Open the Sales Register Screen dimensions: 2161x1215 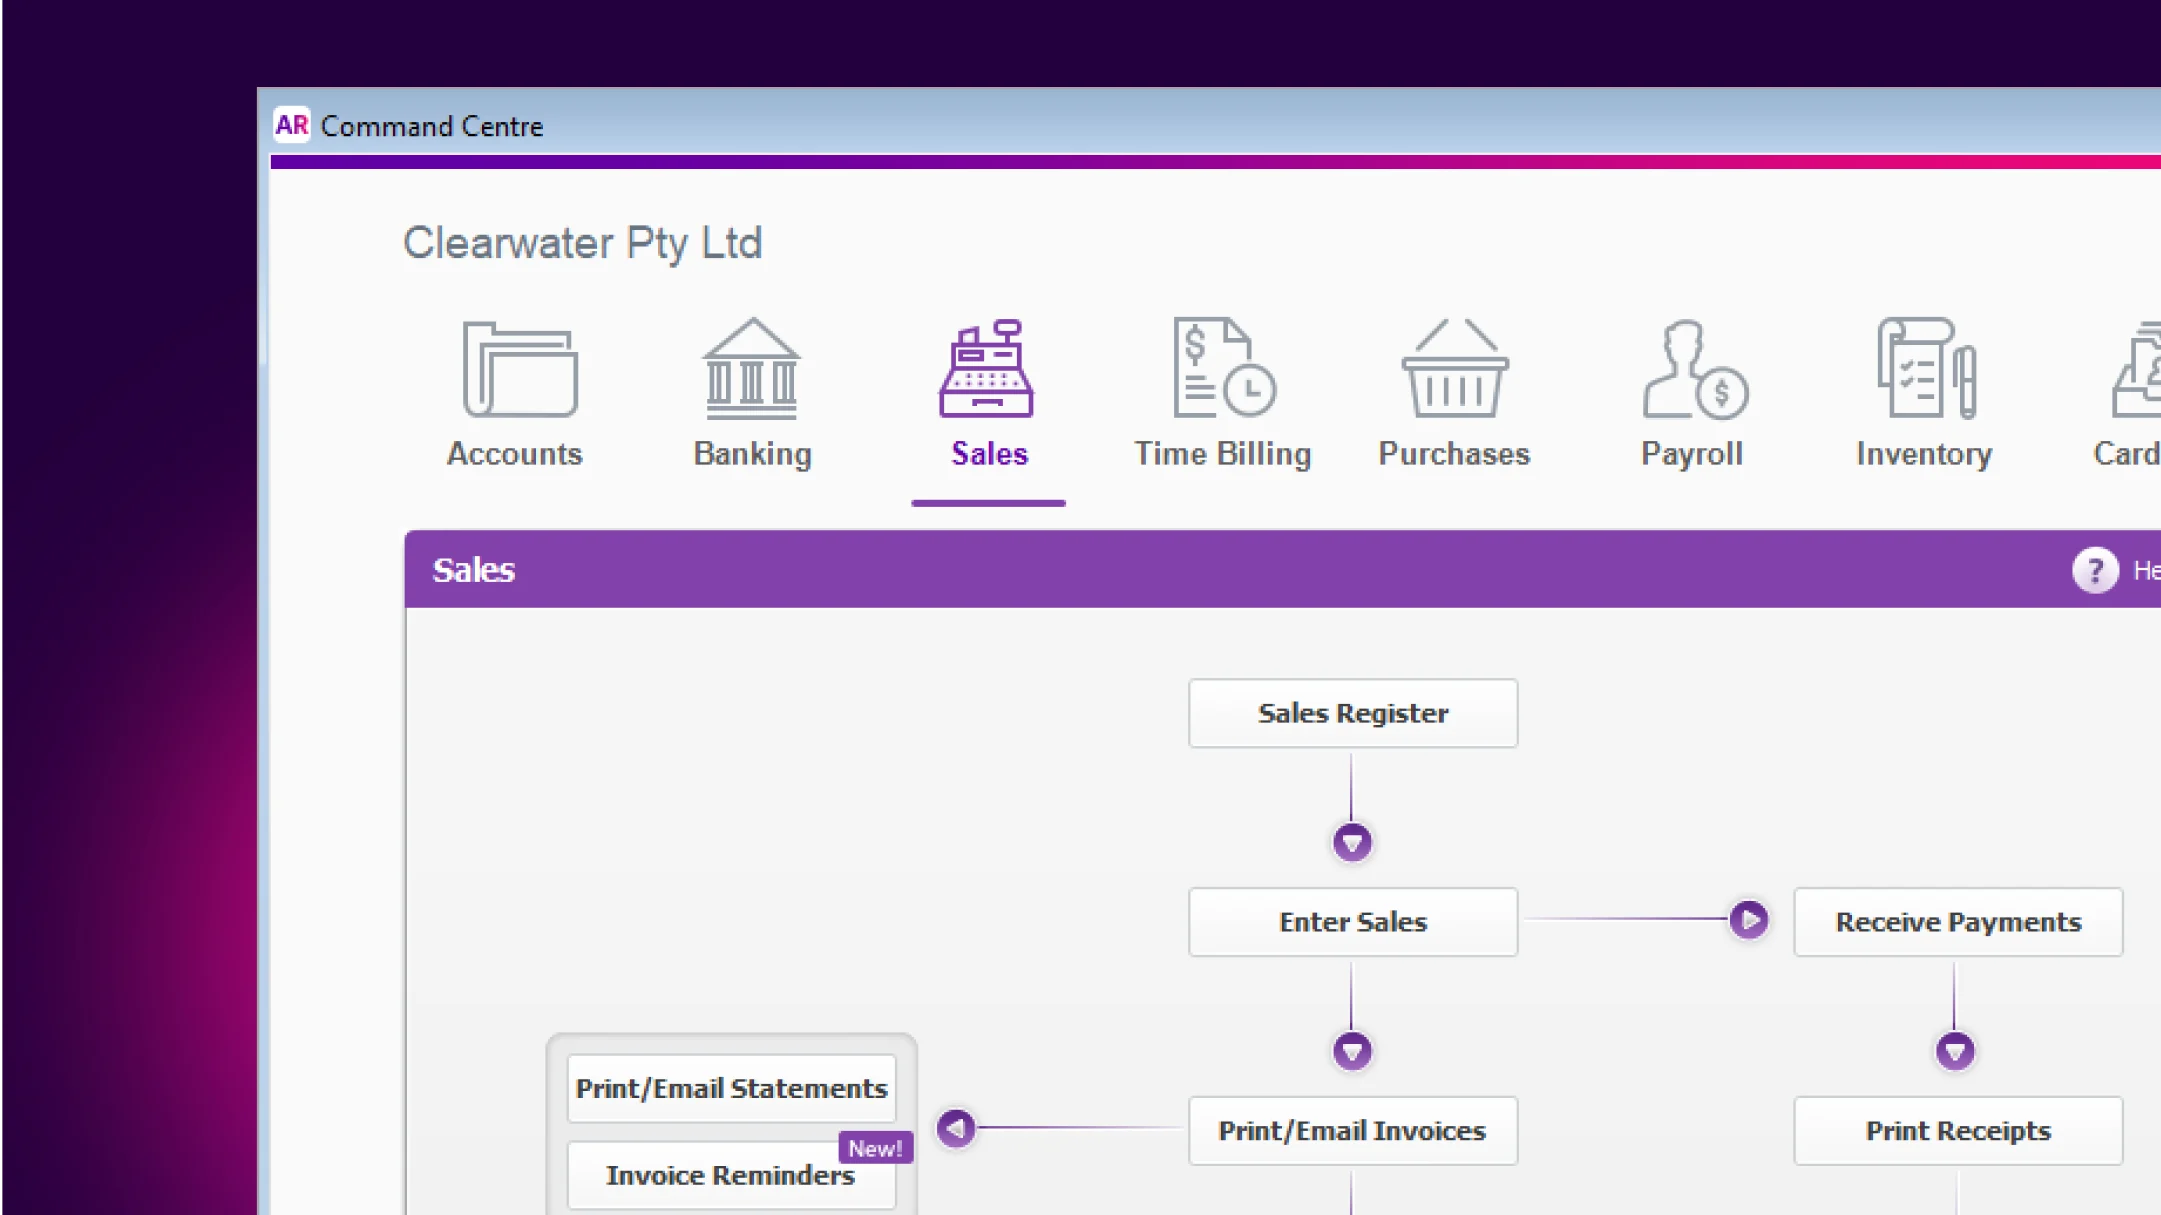coord(1352,713)
